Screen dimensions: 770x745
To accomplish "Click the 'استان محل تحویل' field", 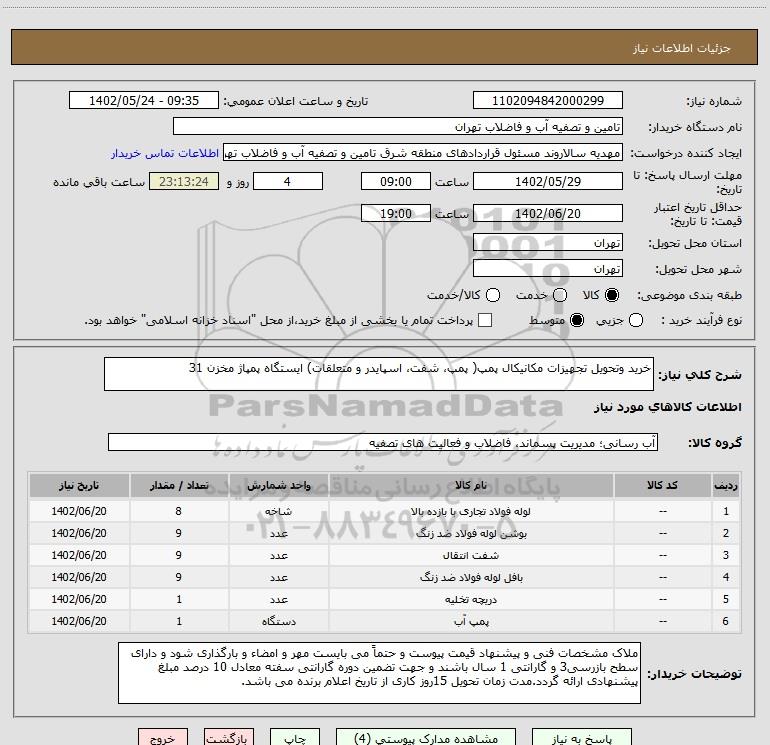I will click(x=547, y=243).
